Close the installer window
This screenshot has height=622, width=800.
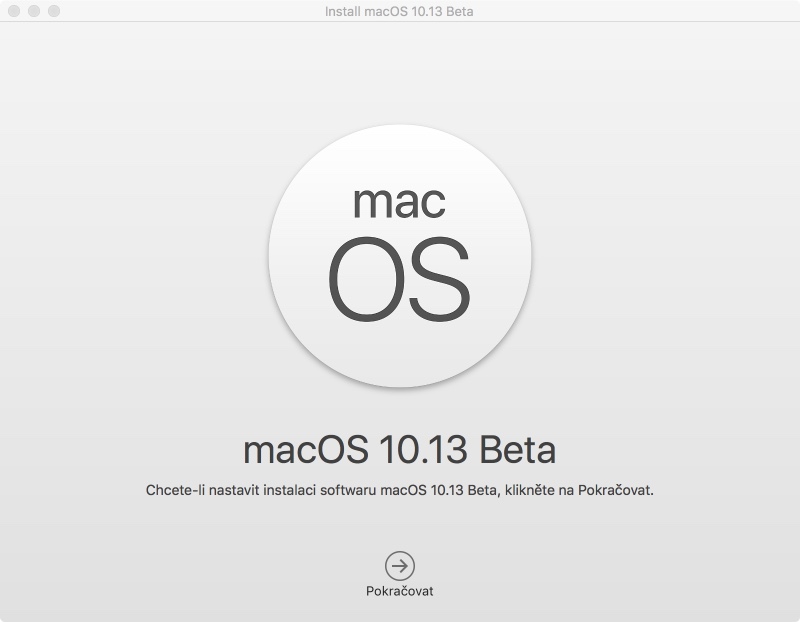click(14, 11)
